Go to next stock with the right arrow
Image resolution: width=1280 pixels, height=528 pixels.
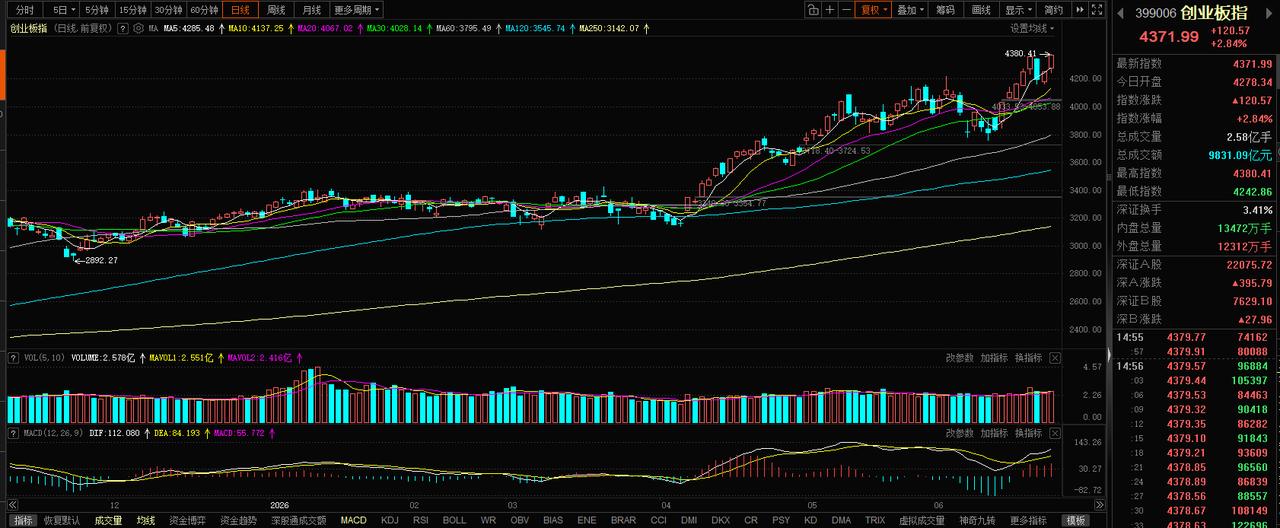1269,14
